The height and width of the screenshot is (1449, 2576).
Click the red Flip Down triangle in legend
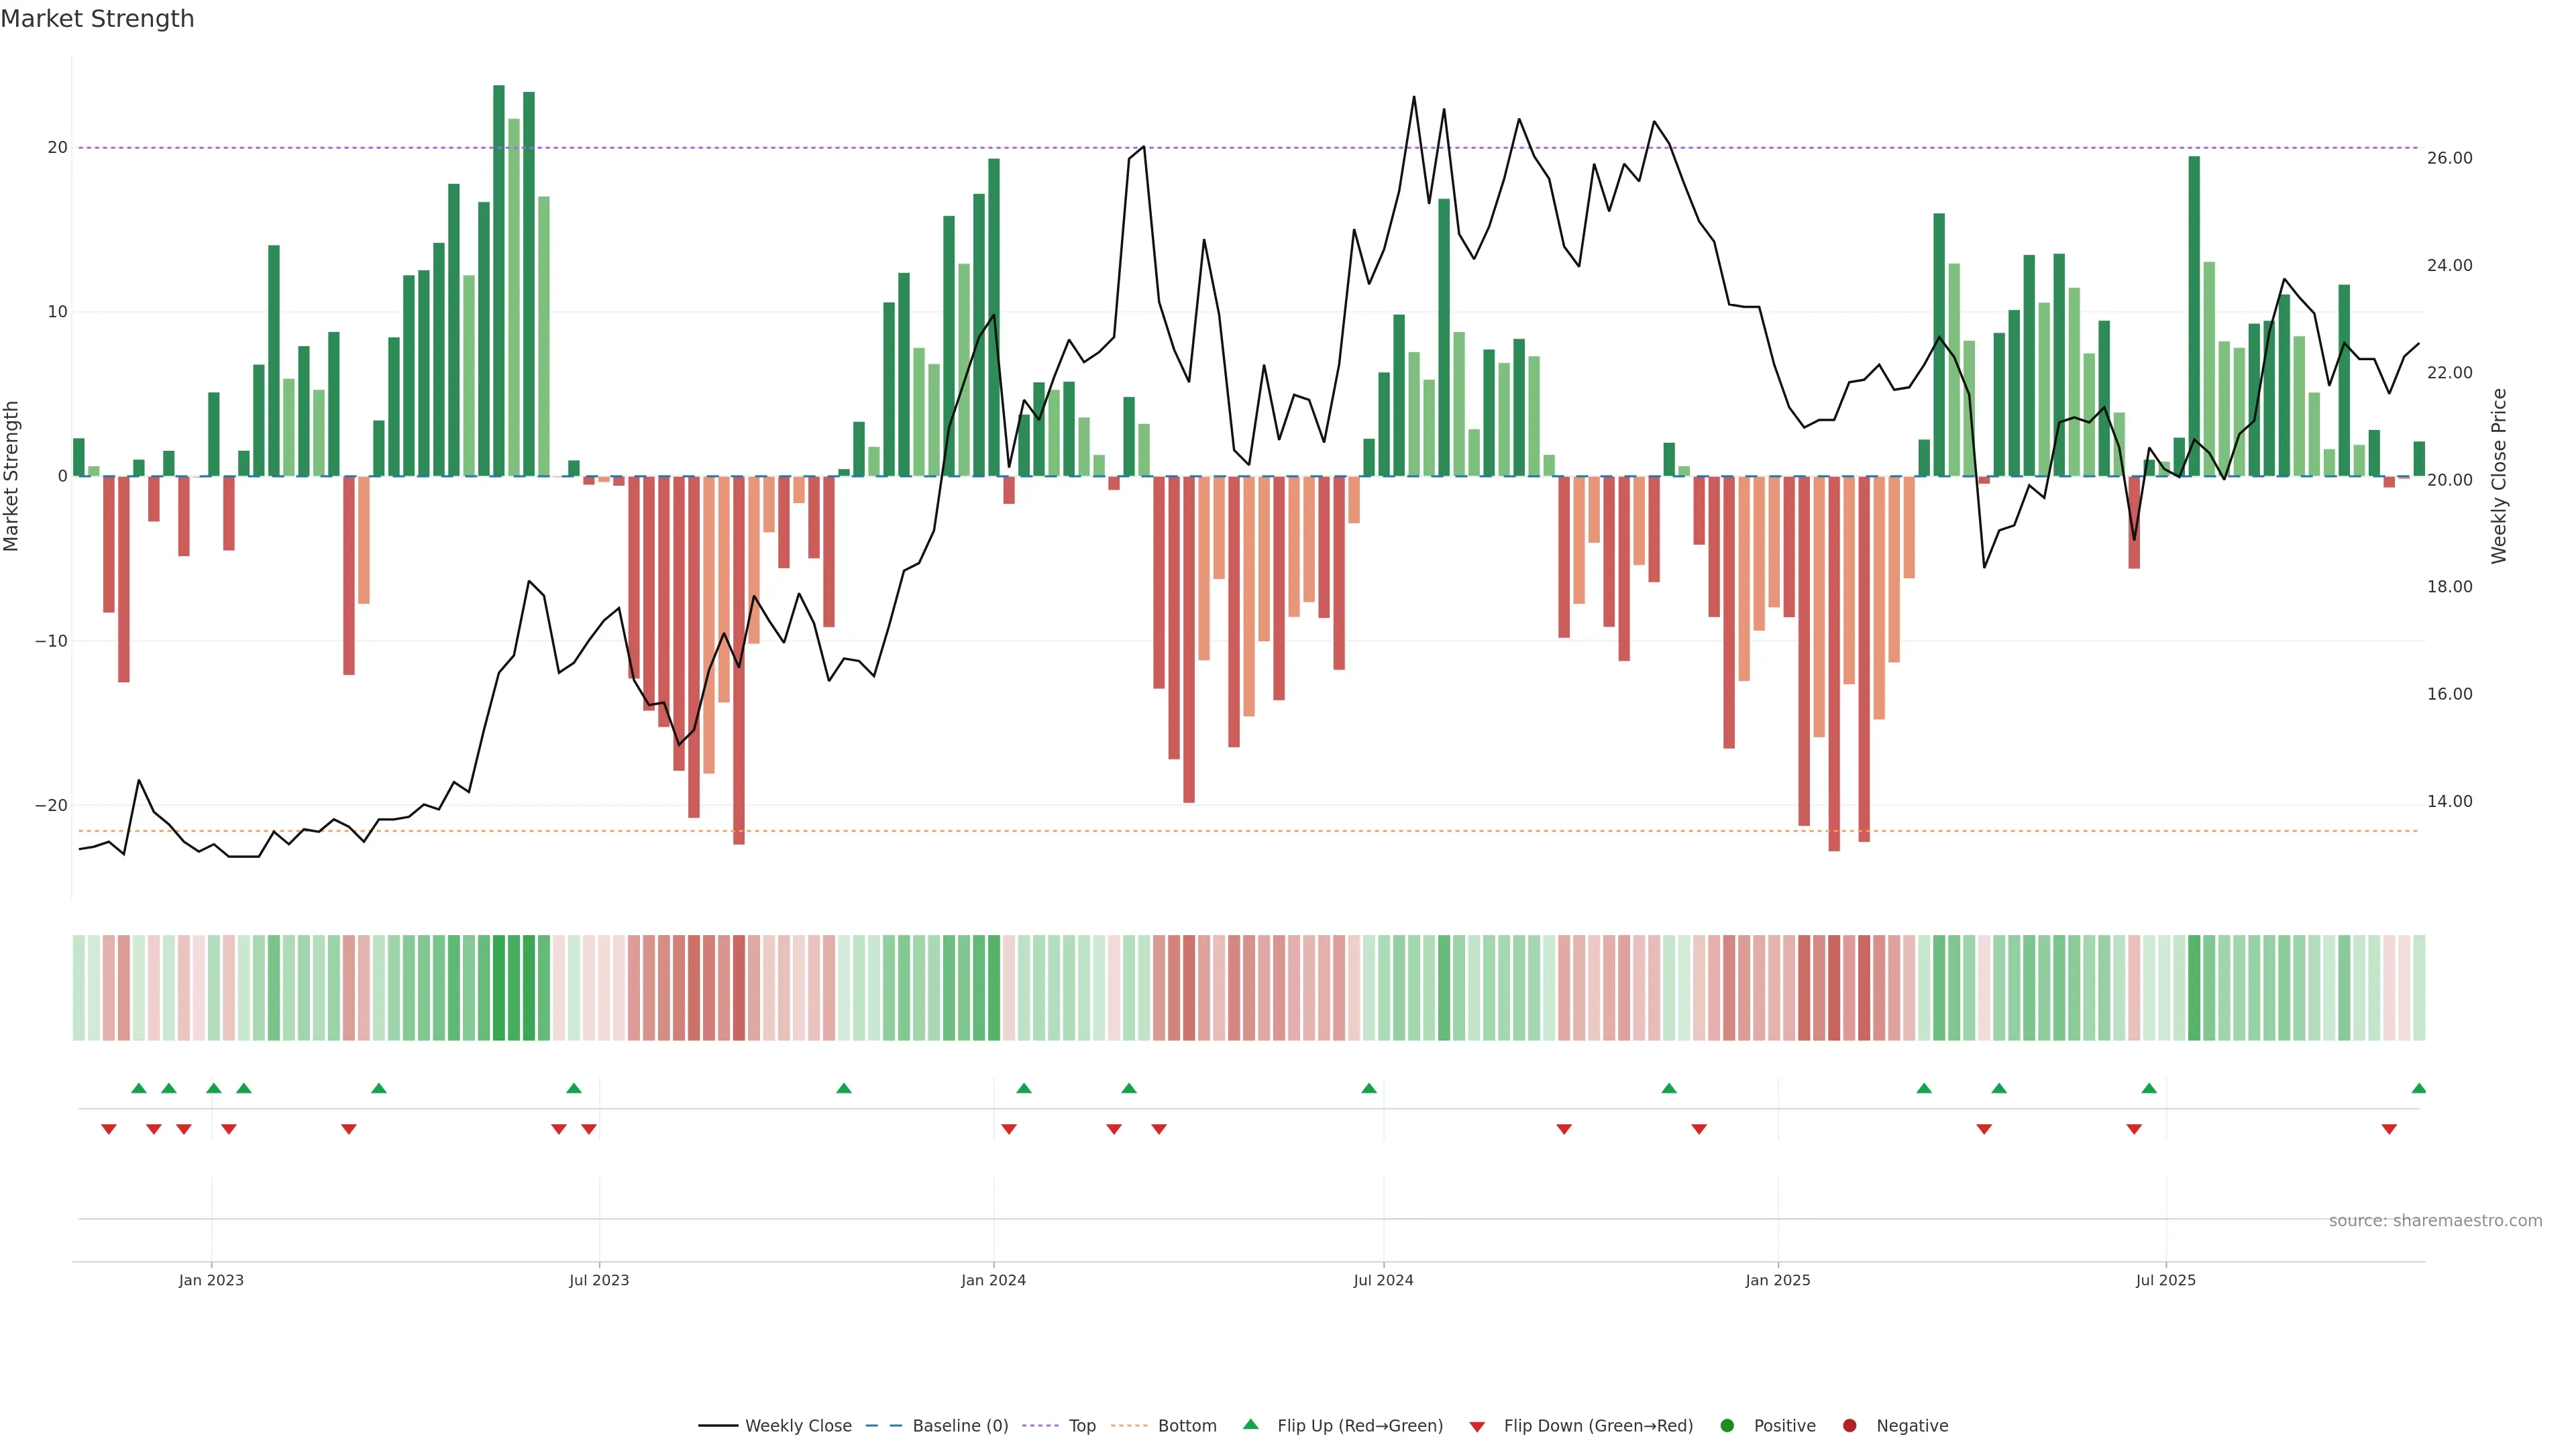click(x=1477, y=1427)
